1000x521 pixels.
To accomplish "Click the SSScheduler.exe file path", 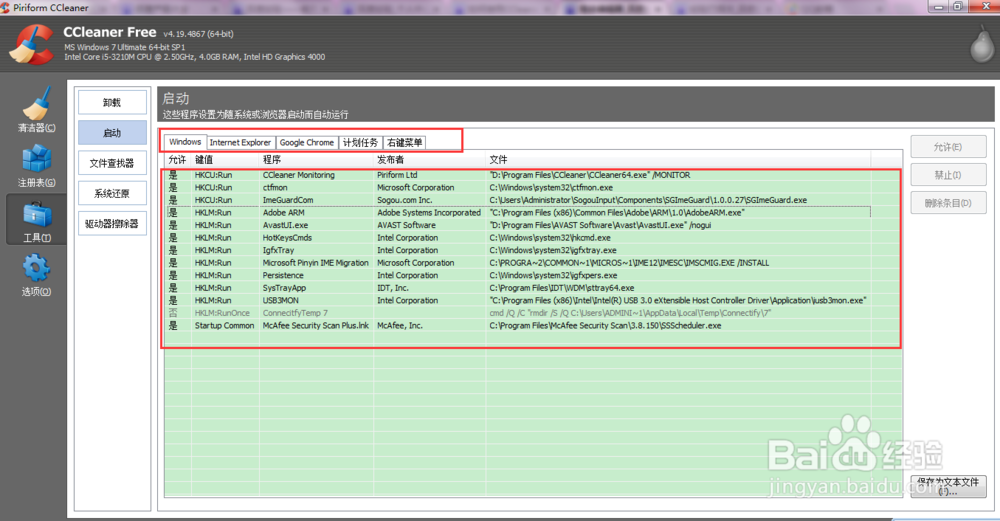I will tap(605, 325).
